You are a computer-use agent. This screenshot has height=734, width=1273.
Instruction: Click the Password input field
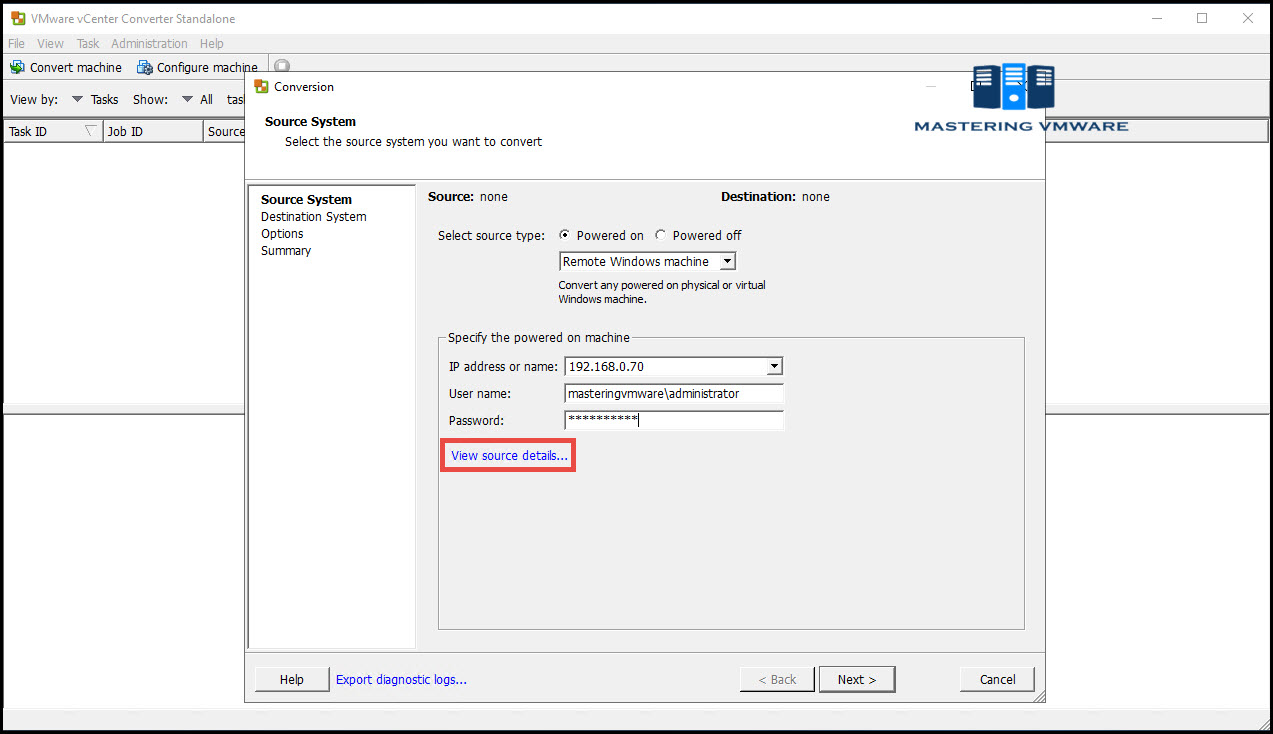(674, 421)
